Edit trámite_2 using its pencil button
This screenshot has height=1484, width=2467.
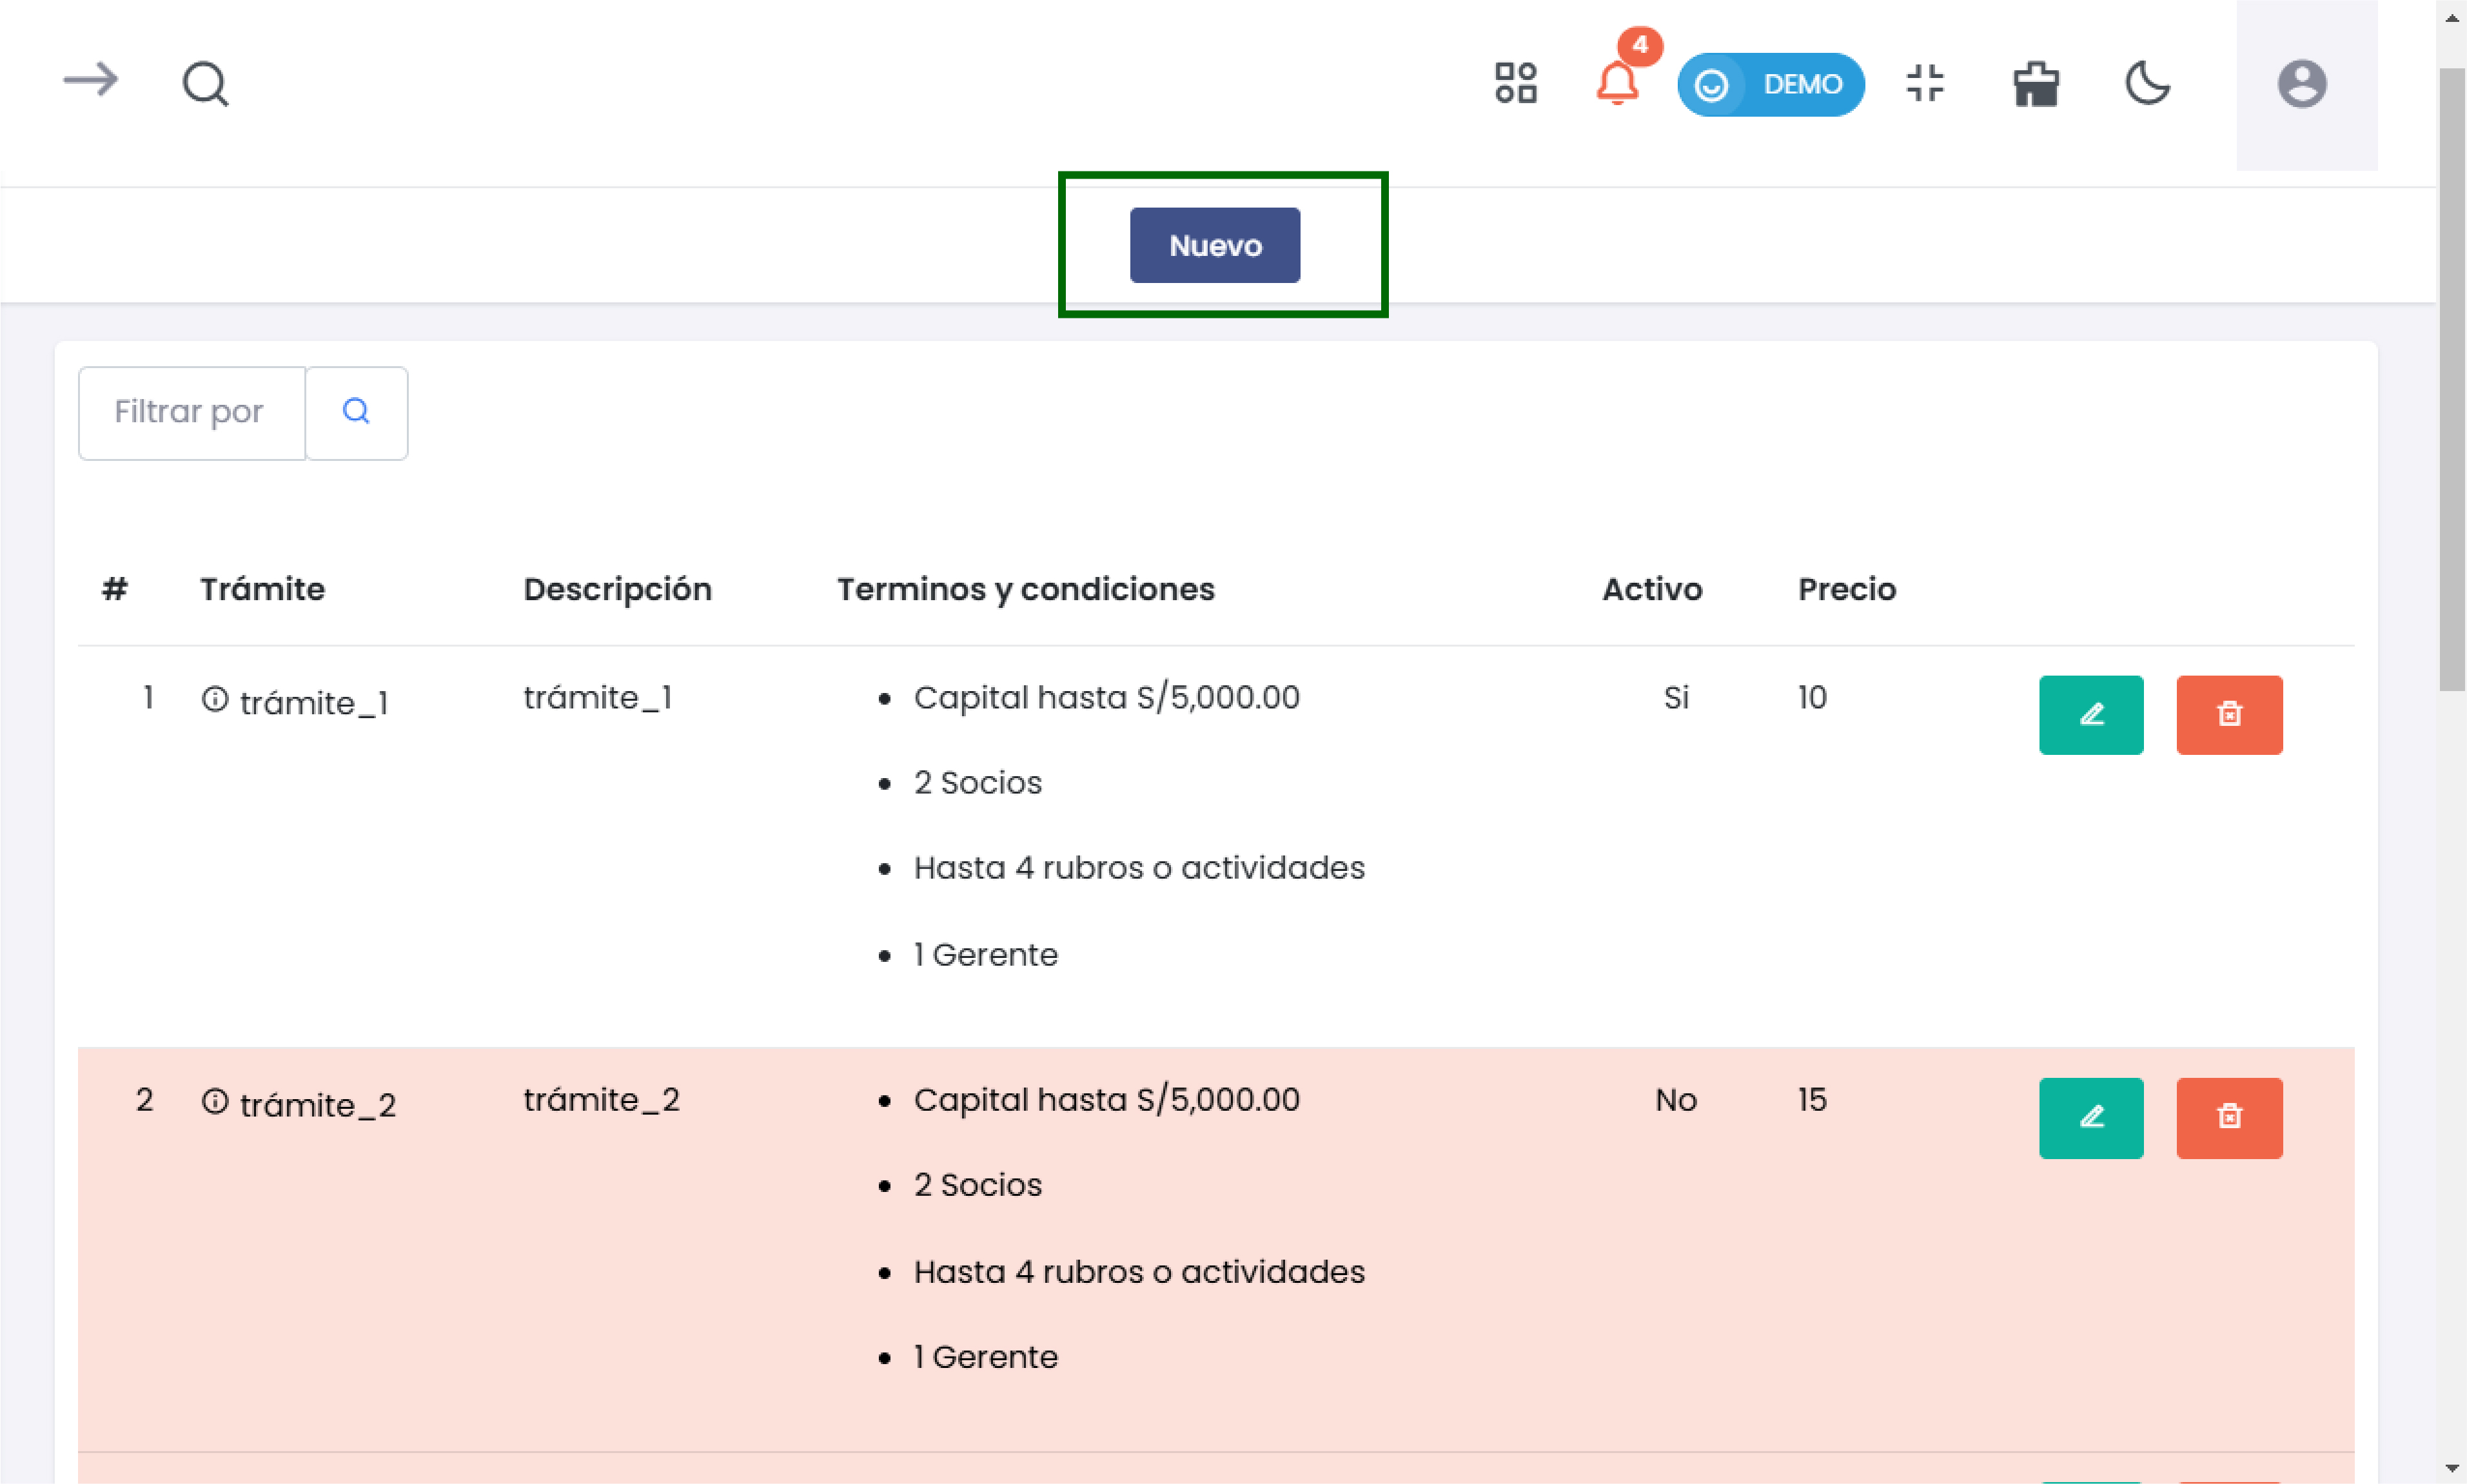(2091, 1118)
